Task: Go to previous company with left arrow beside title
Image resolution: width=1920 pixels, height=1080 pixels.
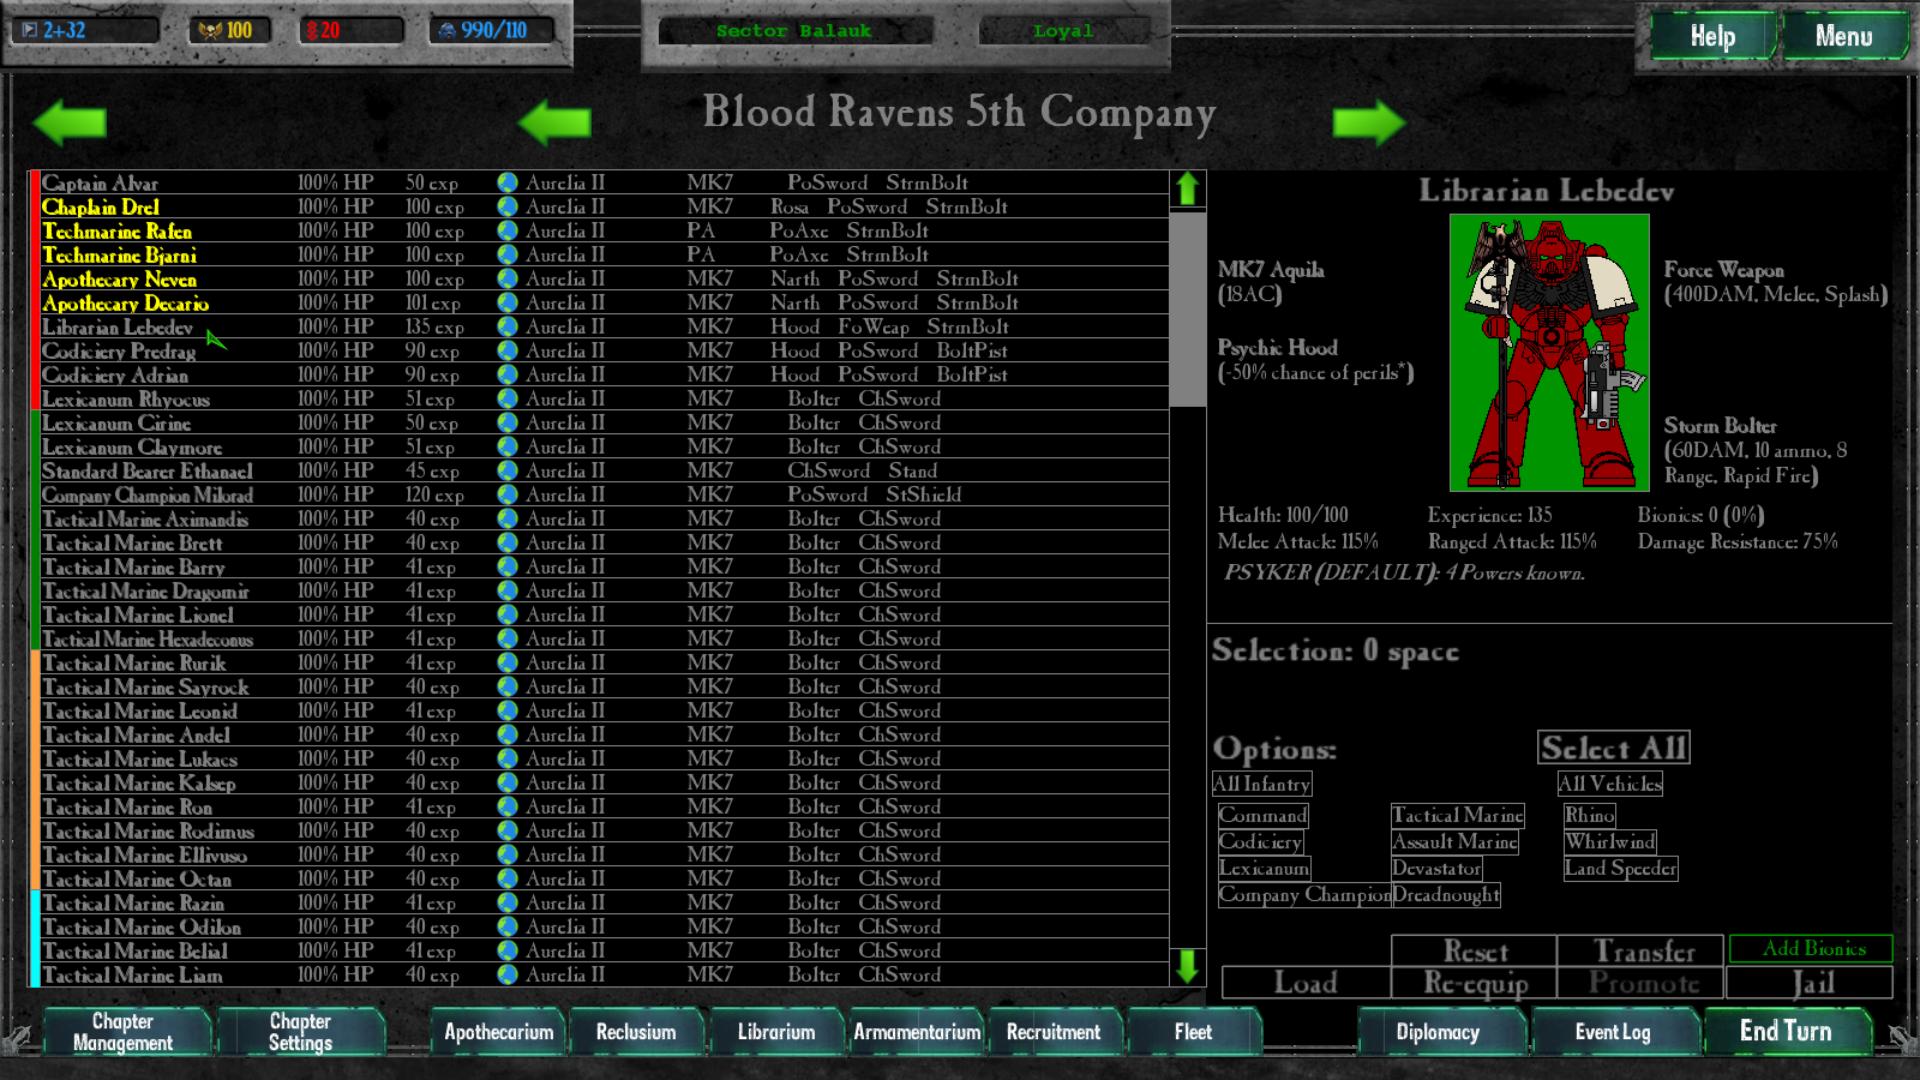Action: click(x=554, y=123)
